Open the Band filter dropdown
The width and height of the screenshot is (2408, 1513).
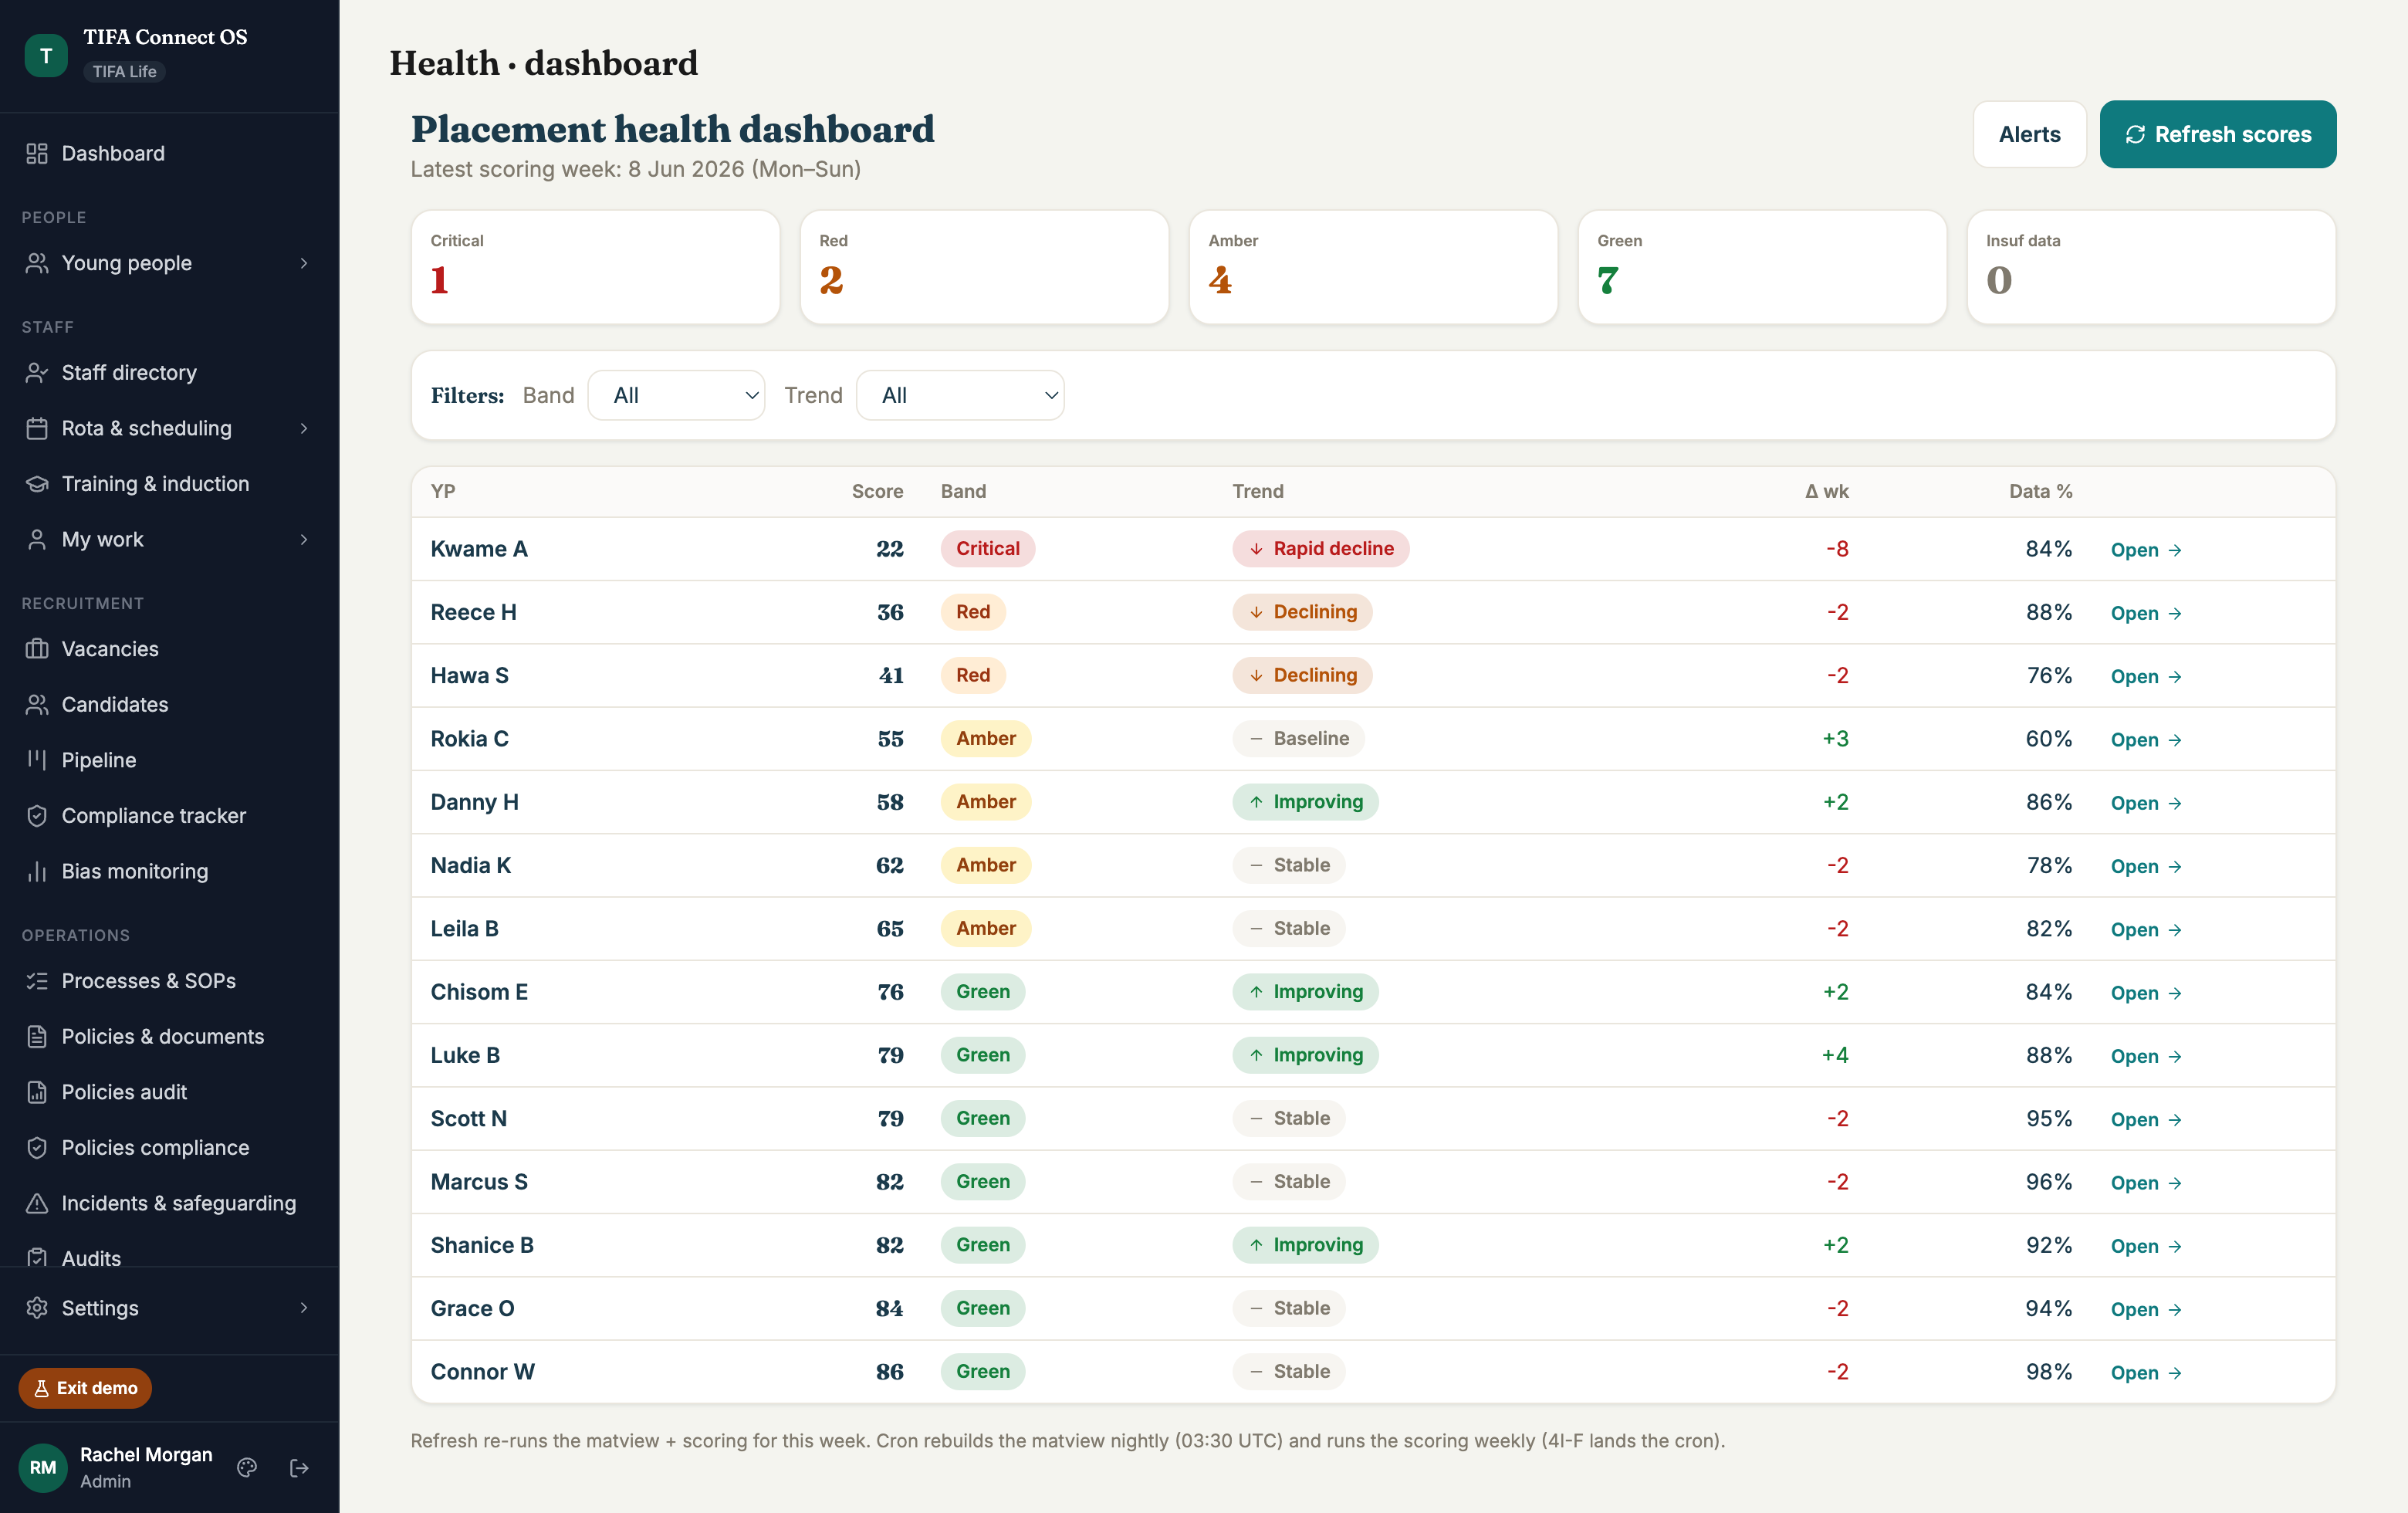coord(676,395)
